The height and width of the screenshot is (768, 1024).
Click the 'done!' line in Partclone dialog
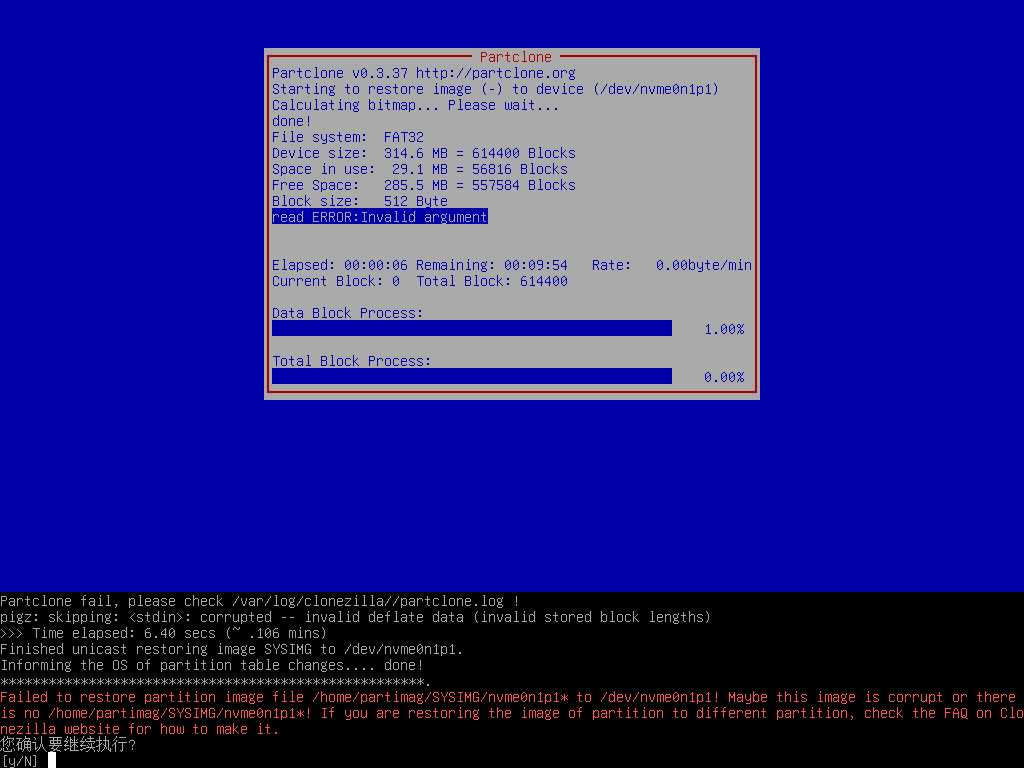292,121
